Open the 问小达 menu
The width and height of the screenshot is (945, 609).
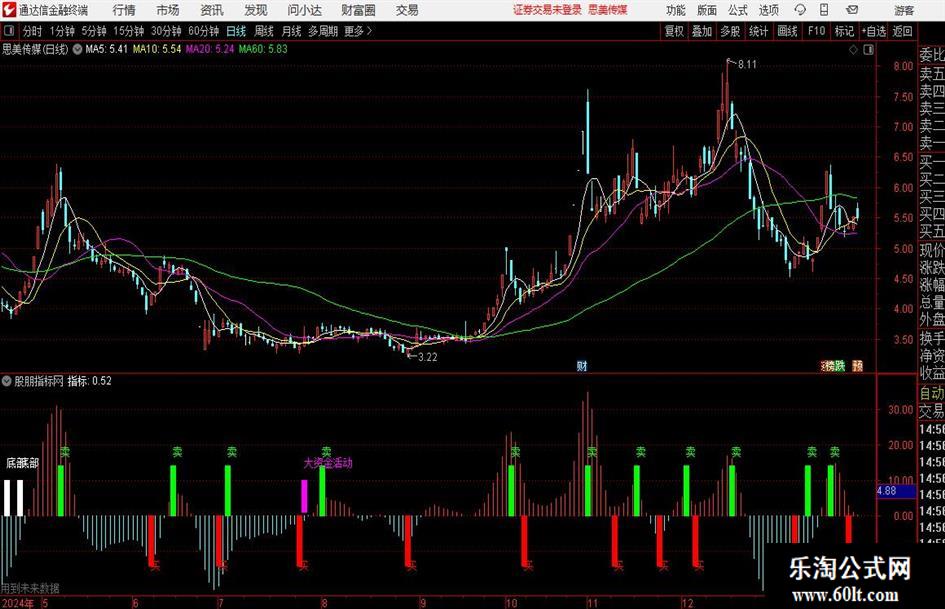point(304,10)
